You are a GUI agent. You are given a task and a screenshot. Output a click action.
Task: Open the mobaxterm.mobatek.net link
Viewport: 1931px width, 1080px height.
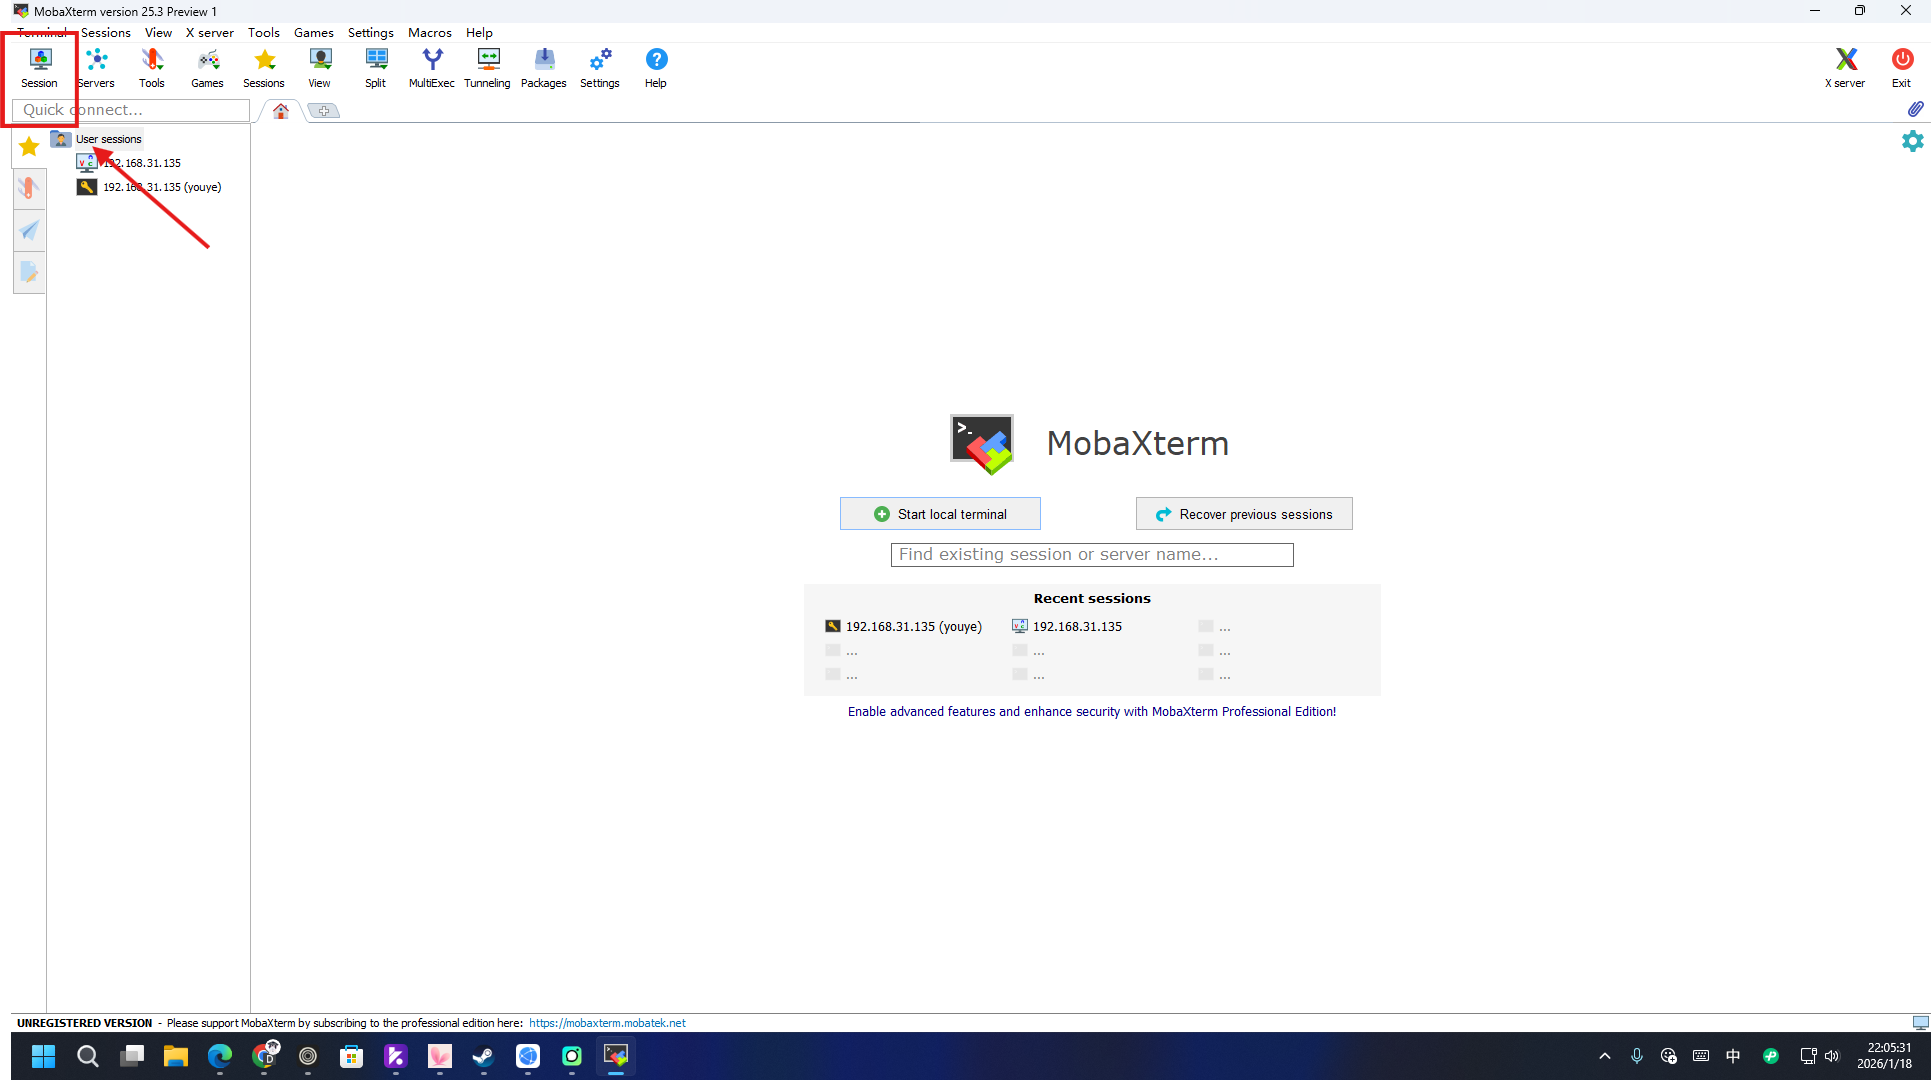point(607,1023)
